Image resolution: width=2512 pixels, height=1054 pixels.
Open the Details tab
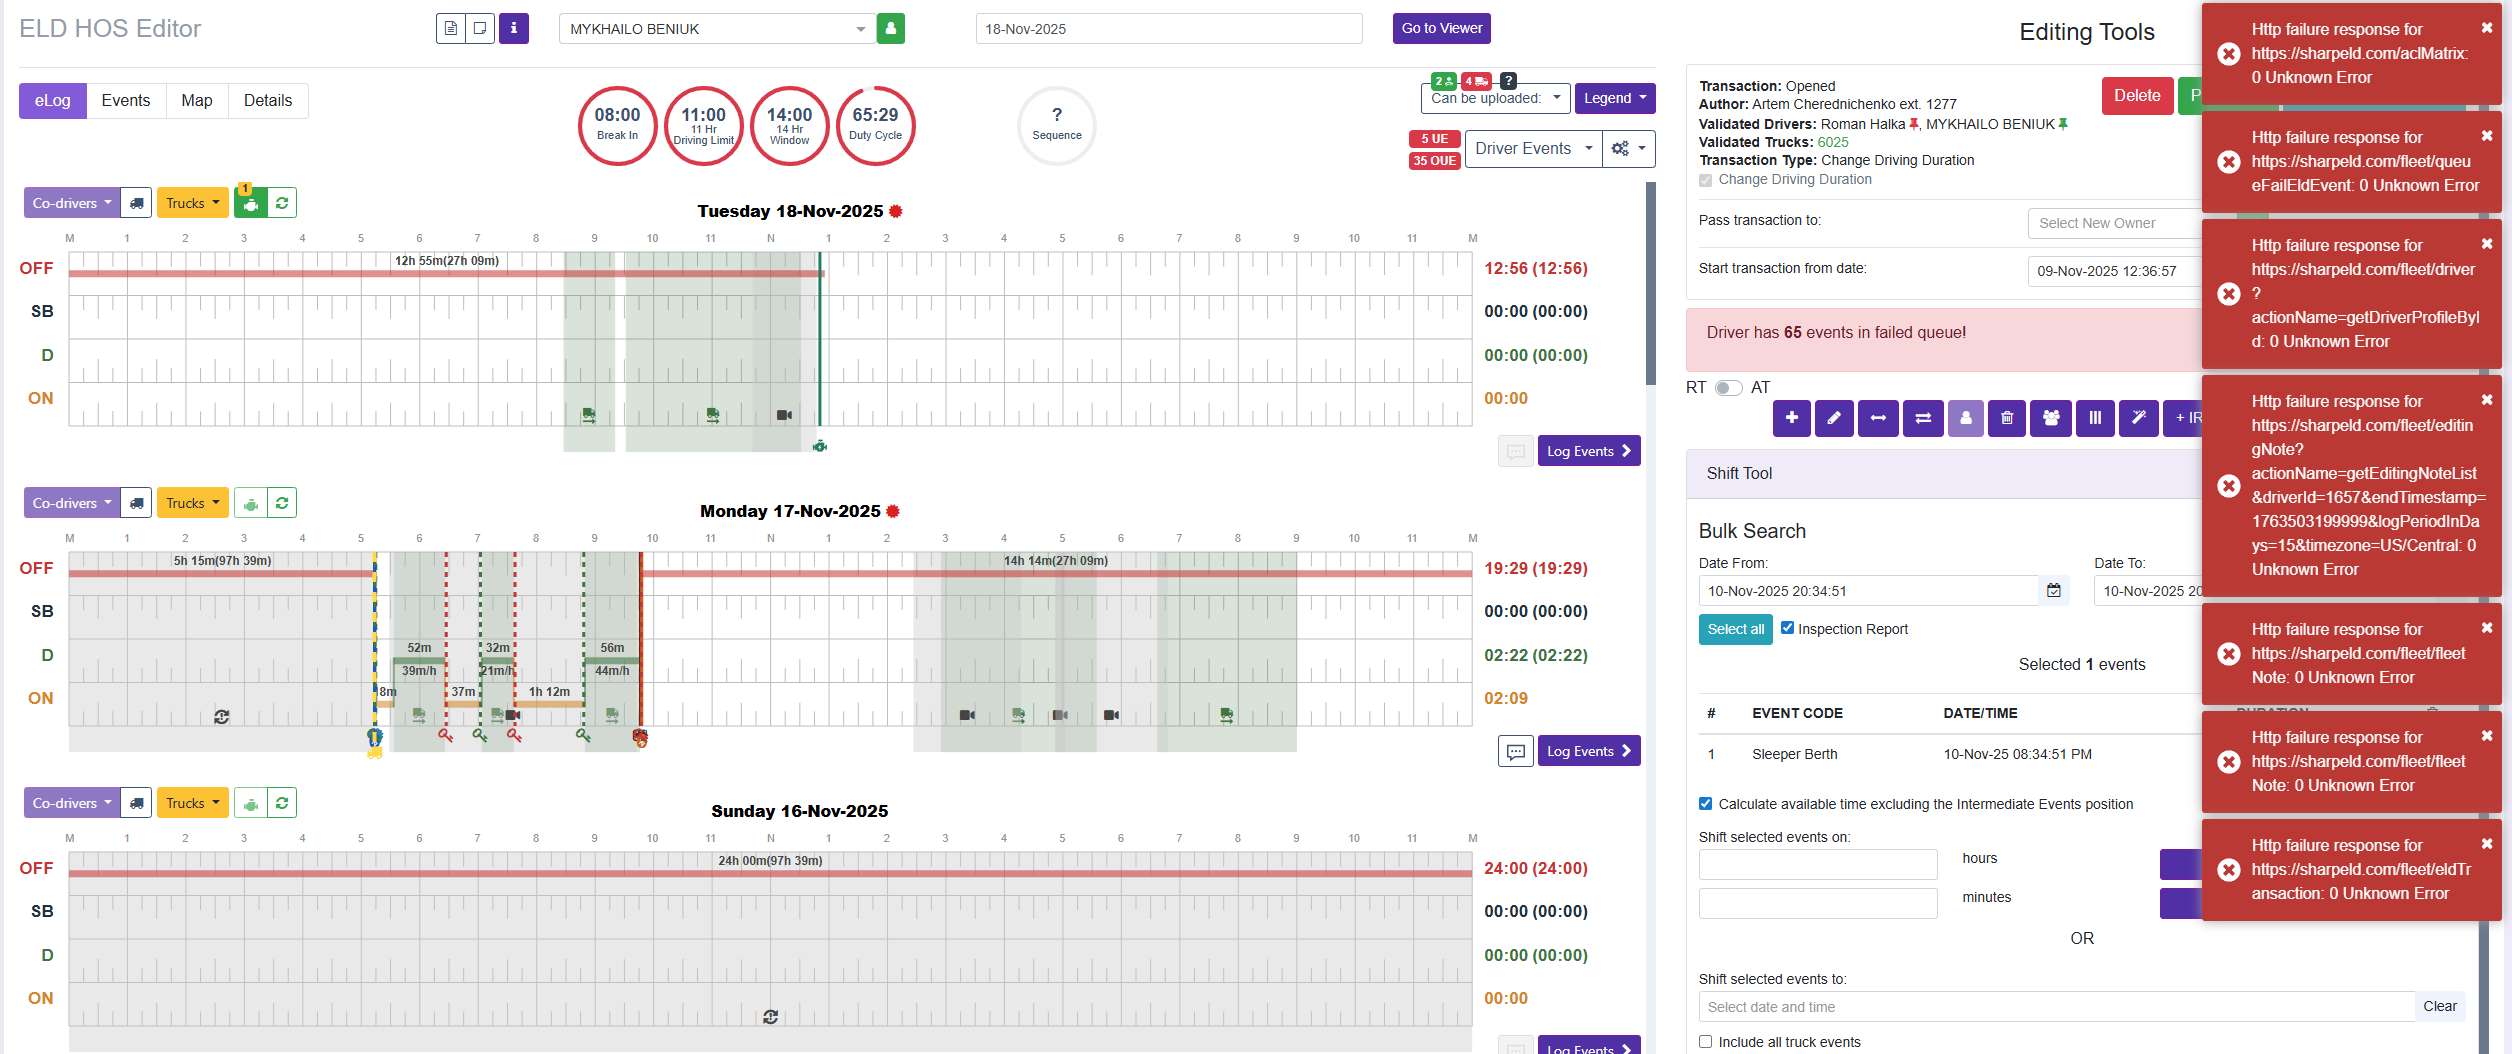[268, 101]
